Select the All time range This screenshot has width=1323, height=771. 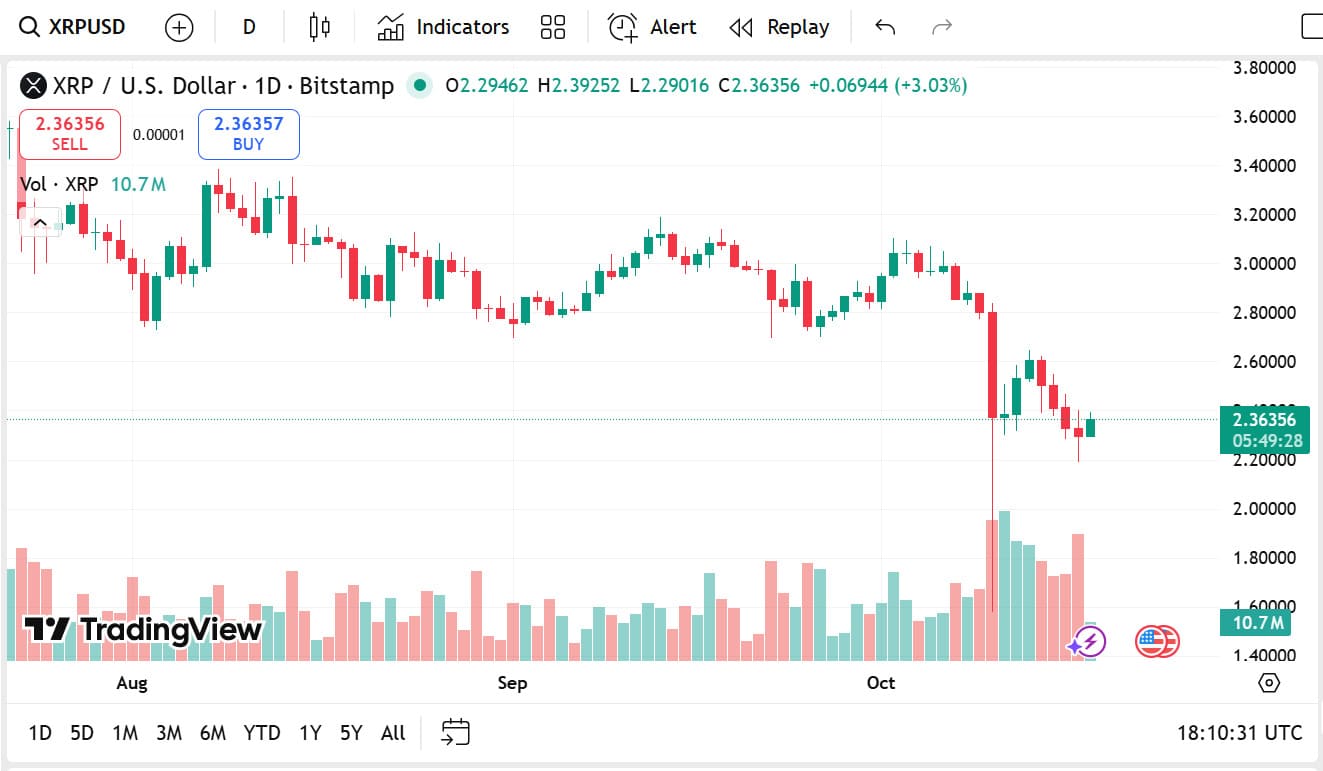click(x=393, y=733)
